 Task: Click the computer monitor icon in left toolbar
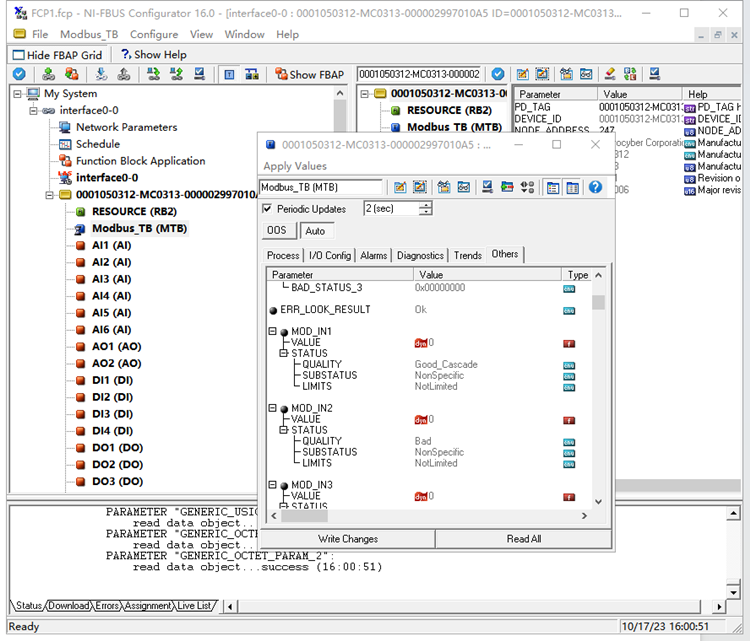[x=200, y=74]
